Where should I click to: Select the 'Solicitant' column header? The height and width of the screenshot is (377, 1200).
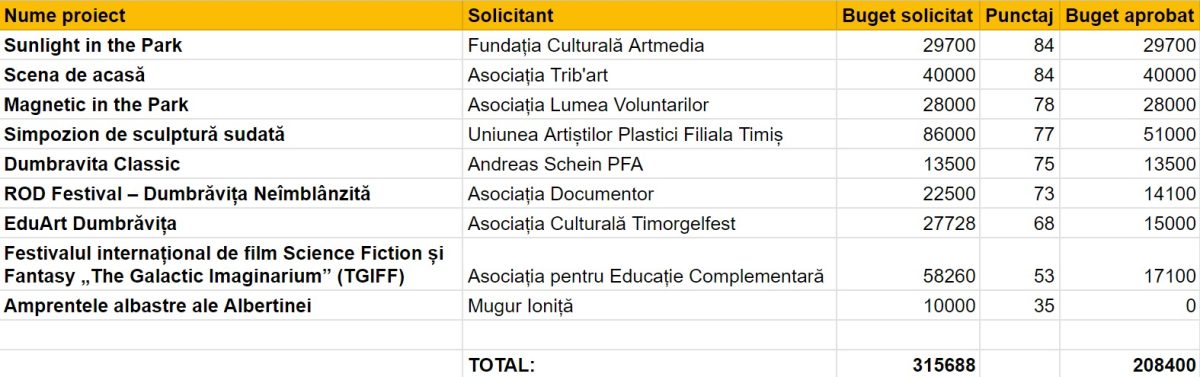coord(649,16)
